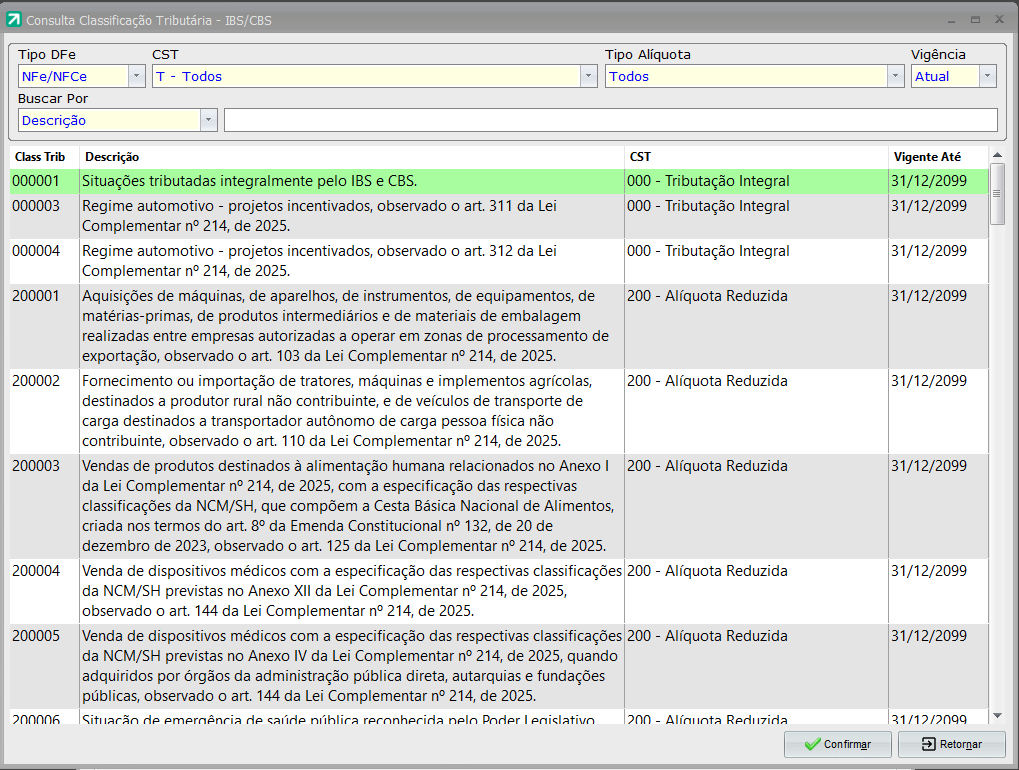Select row 200003 Cesta Básica Nacional de Alimentos
1019x770 pixels.
350,505
